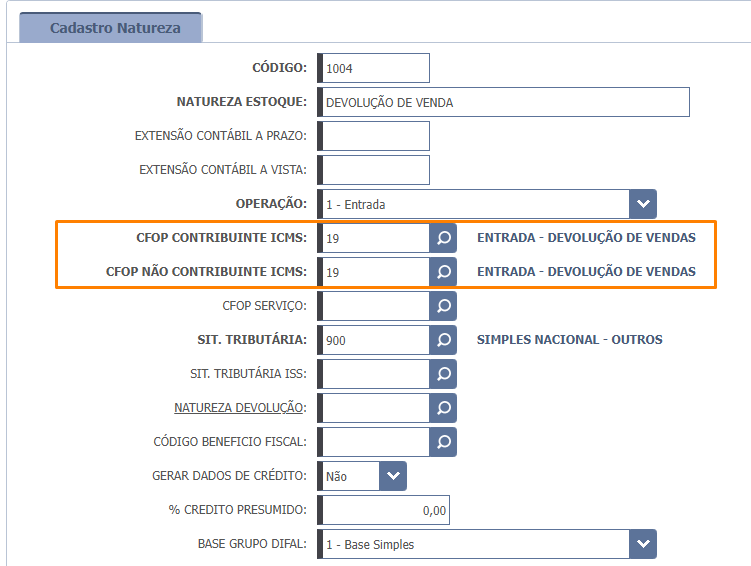Focus the CFOP Contribuinte ICMS input
The width and height of the screenshot is (751, 566).
click(374, 238)
